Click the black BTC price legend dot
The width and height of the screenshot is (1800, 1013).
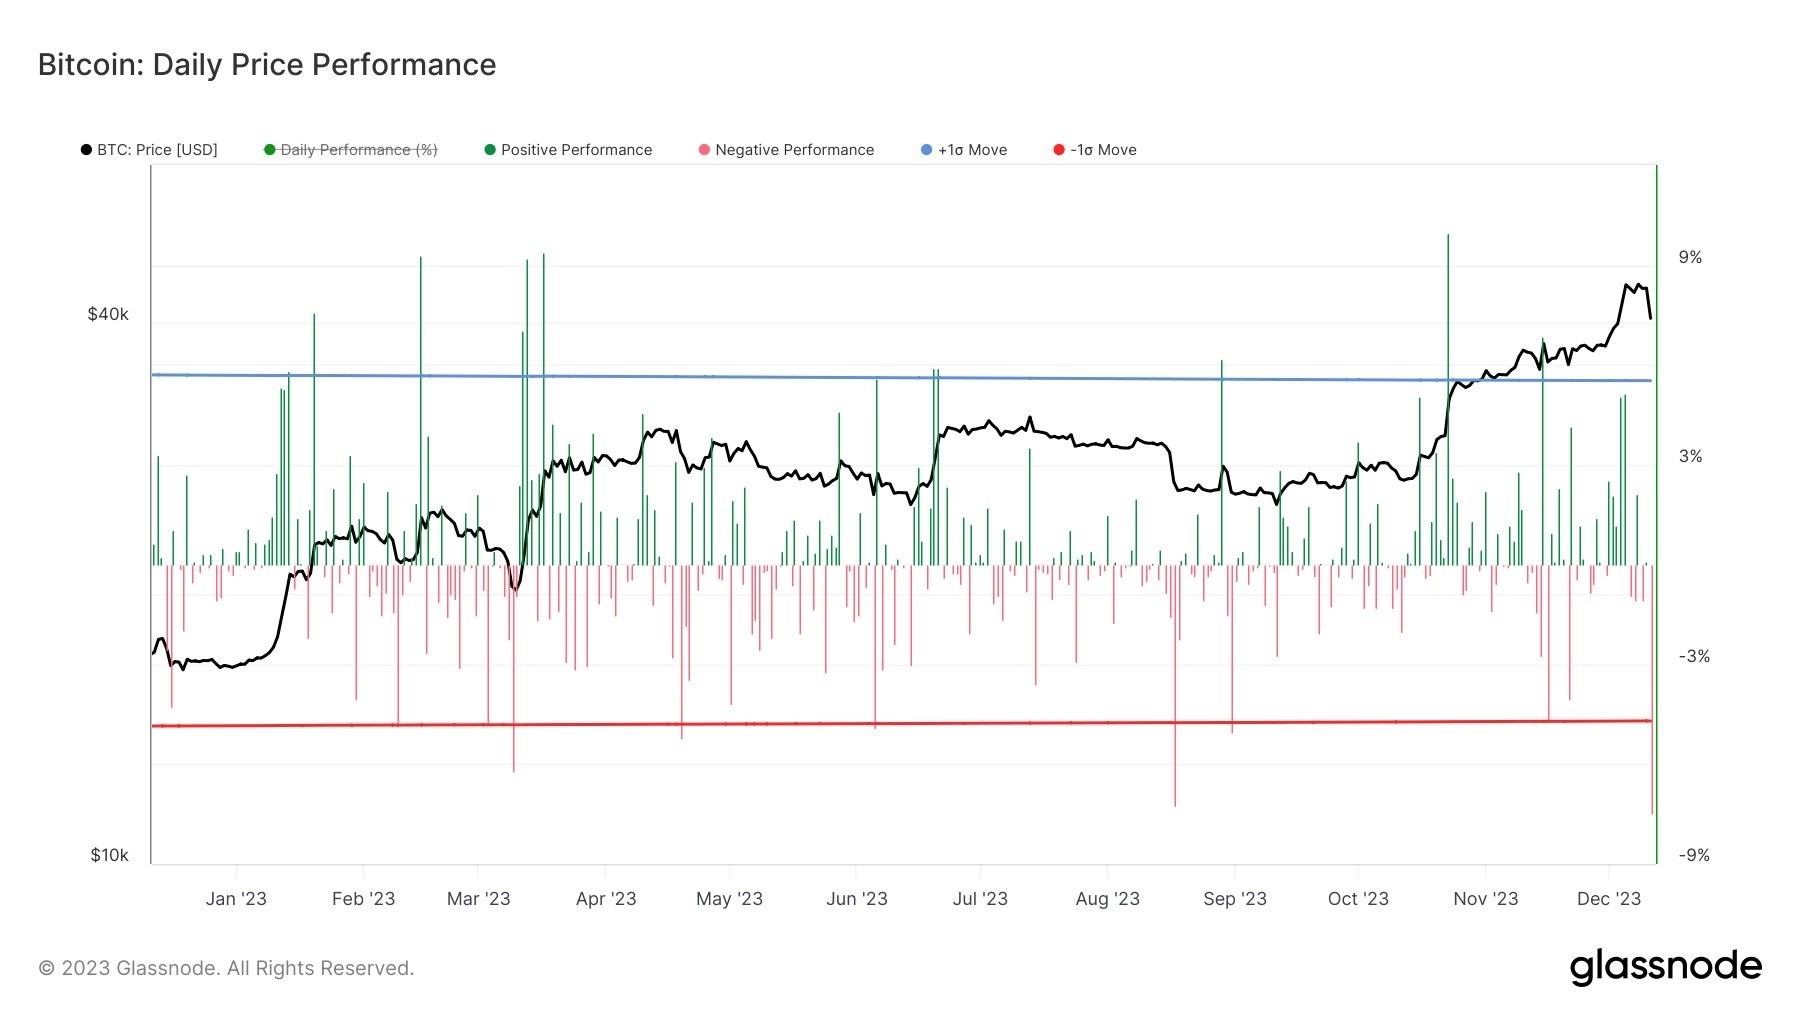(86, 150)
